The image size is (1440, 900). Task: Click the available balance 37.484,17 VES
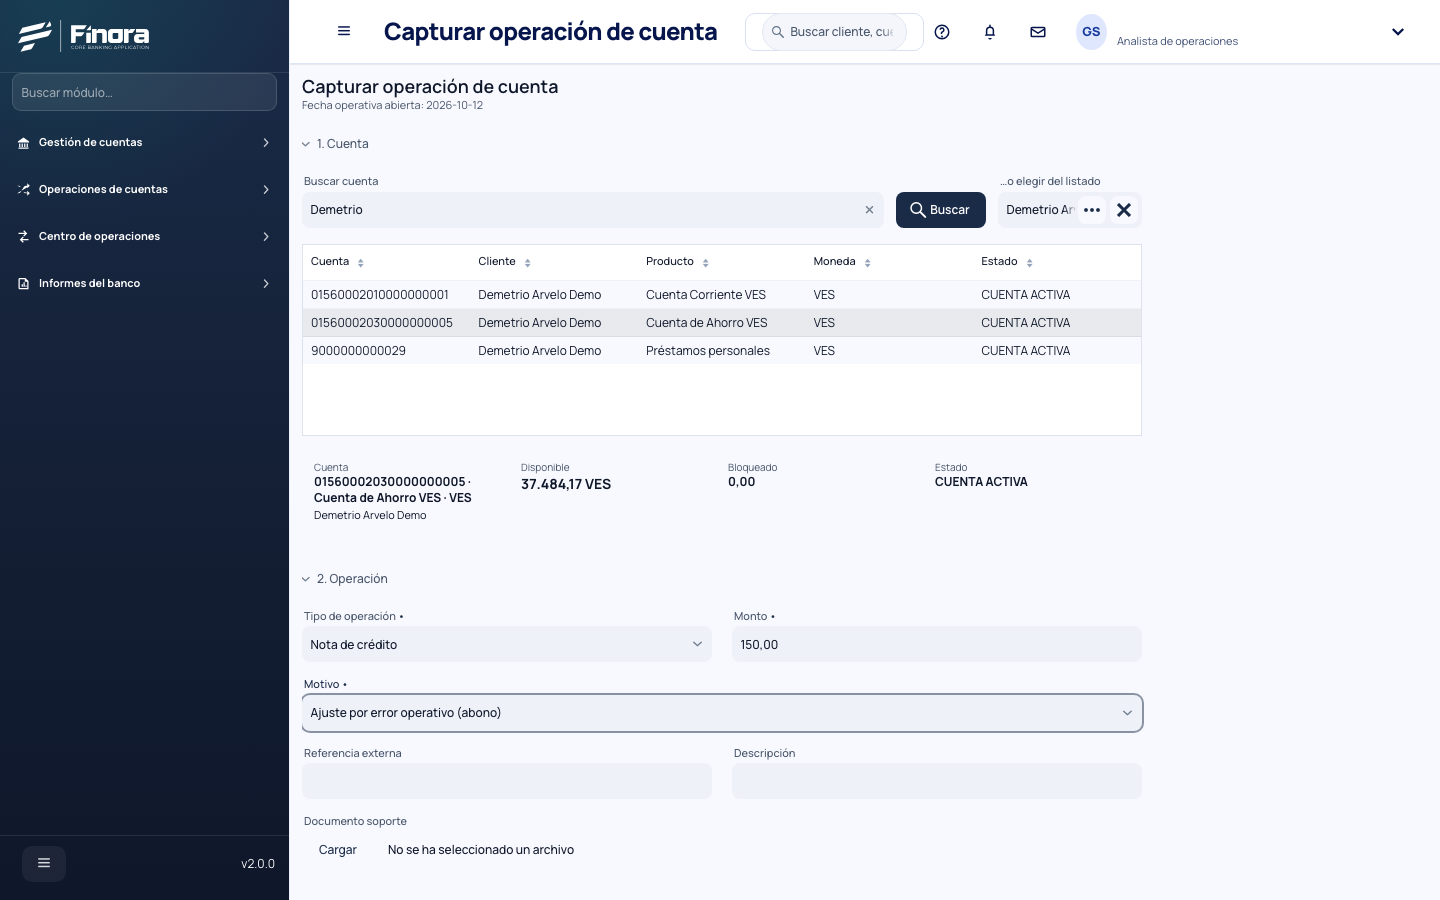(x=566, y=484)
